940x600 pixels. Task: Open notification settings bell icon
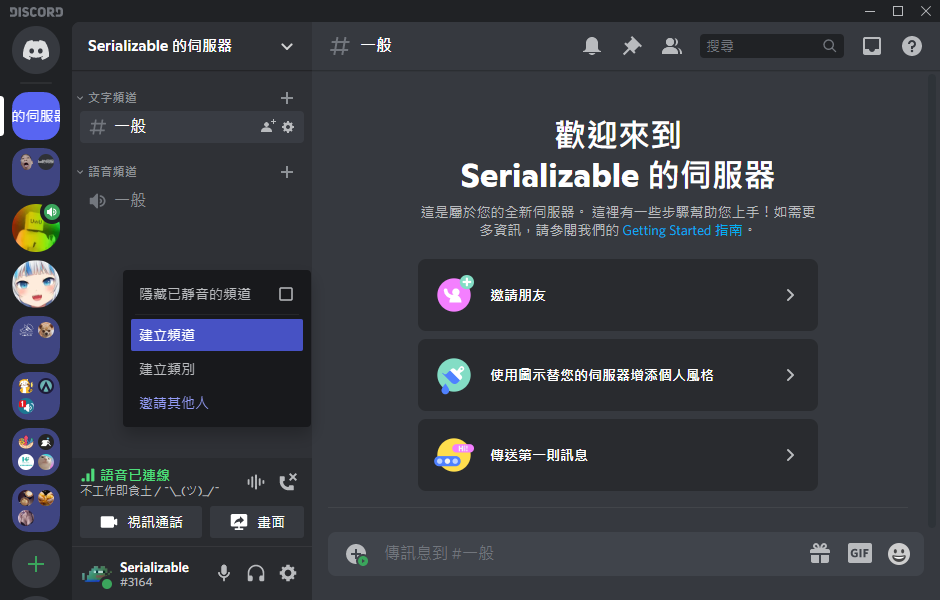coord(592,46)
